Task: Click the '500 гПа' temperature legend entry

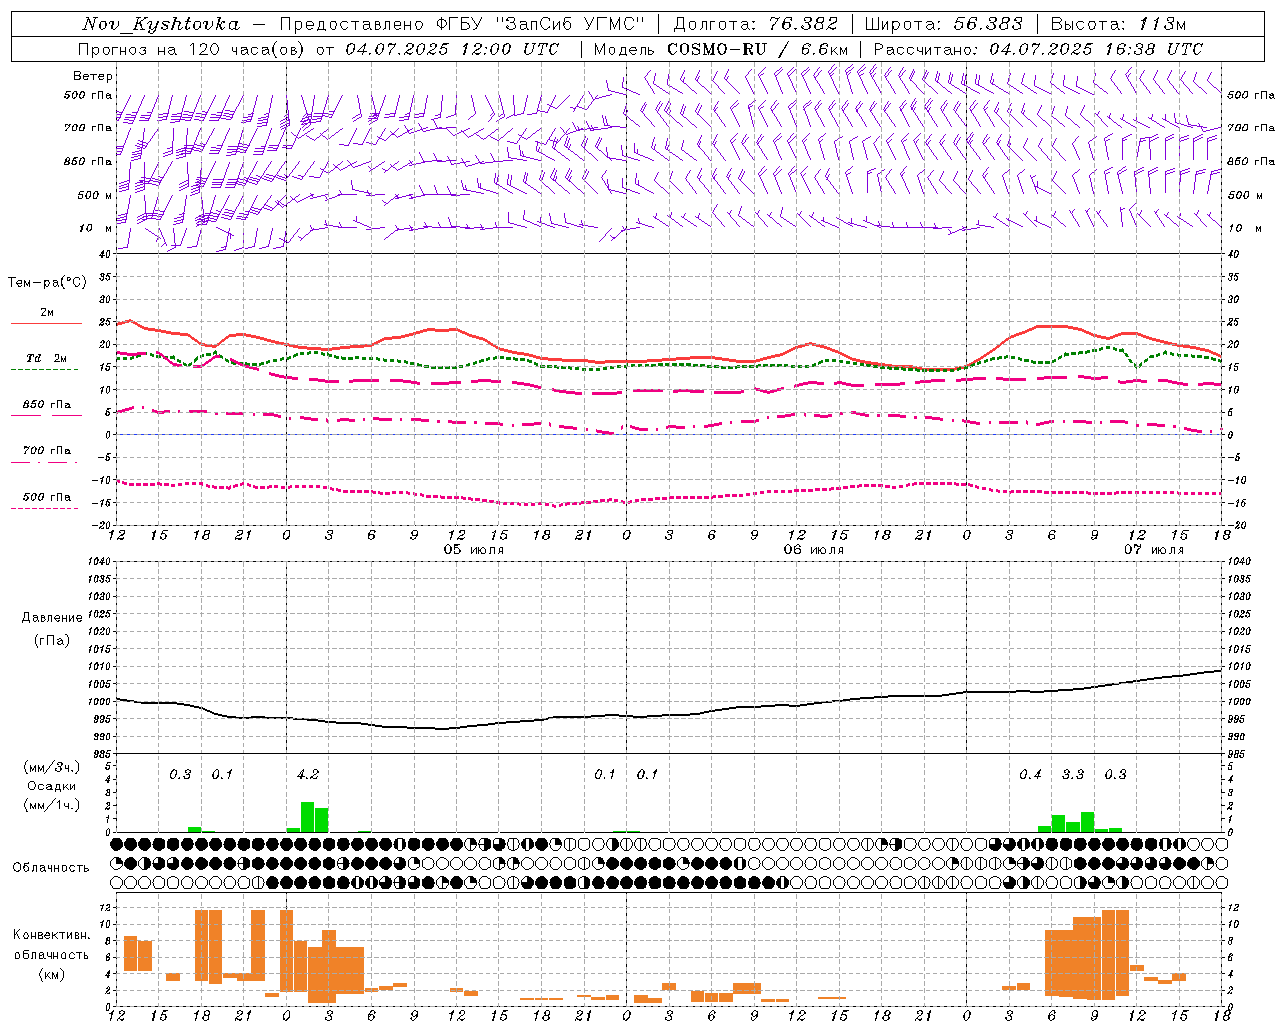Action: [x=47, y=497]
